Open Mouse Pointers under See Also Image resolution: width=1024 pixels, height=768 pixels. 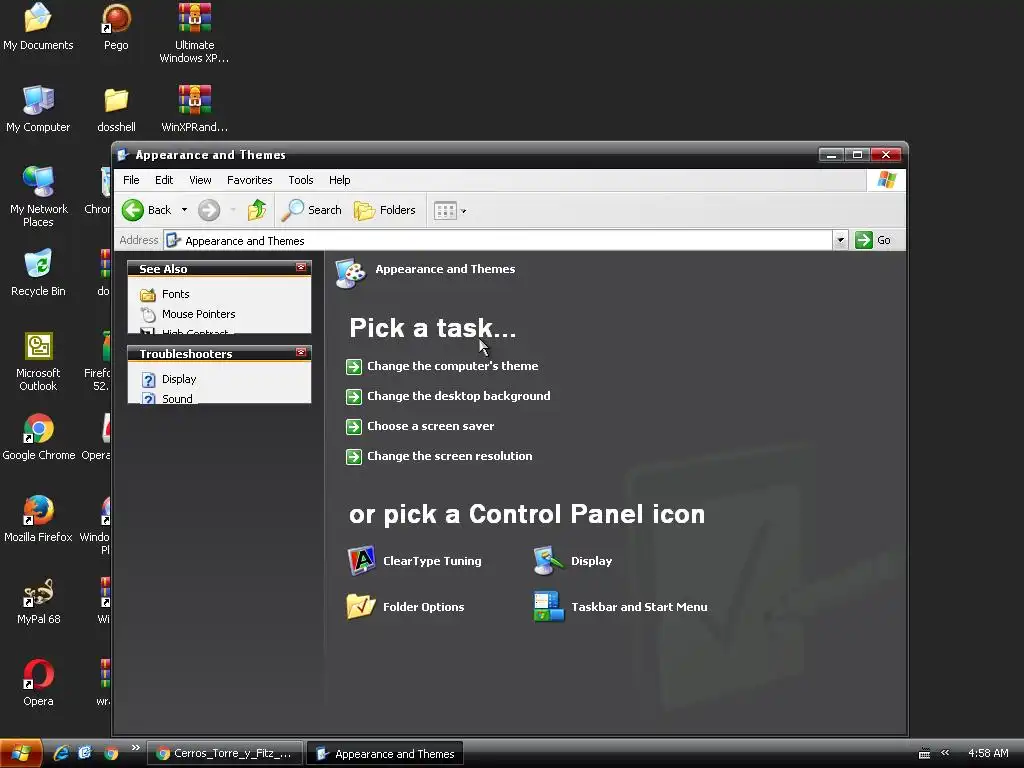pyautogui.click(x=188, y=314)
